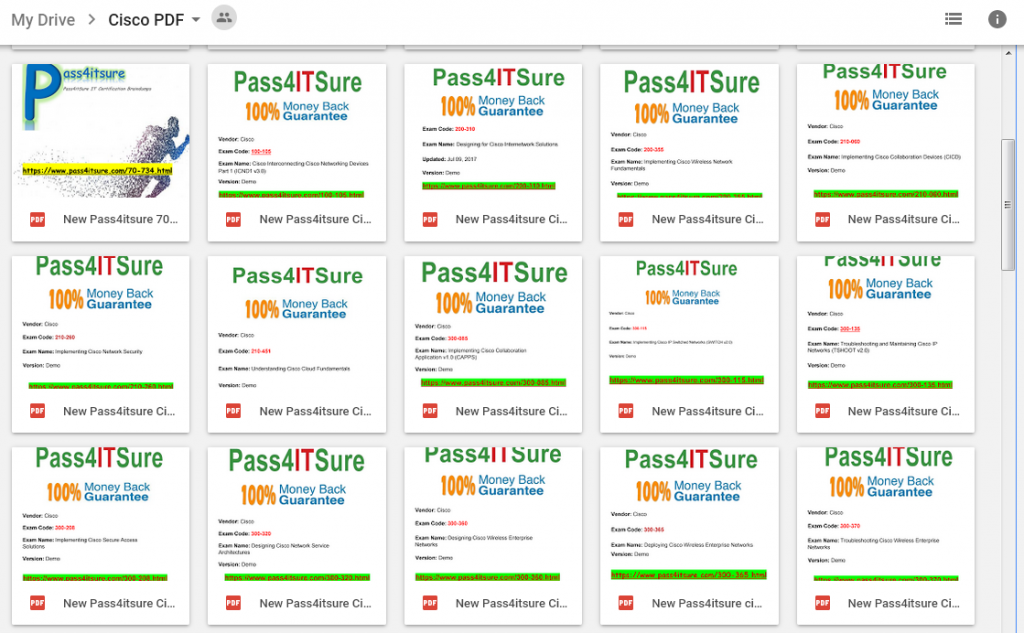
Task: Switch to list view layout
Action: pyautogui.click(x=953, y=19)
